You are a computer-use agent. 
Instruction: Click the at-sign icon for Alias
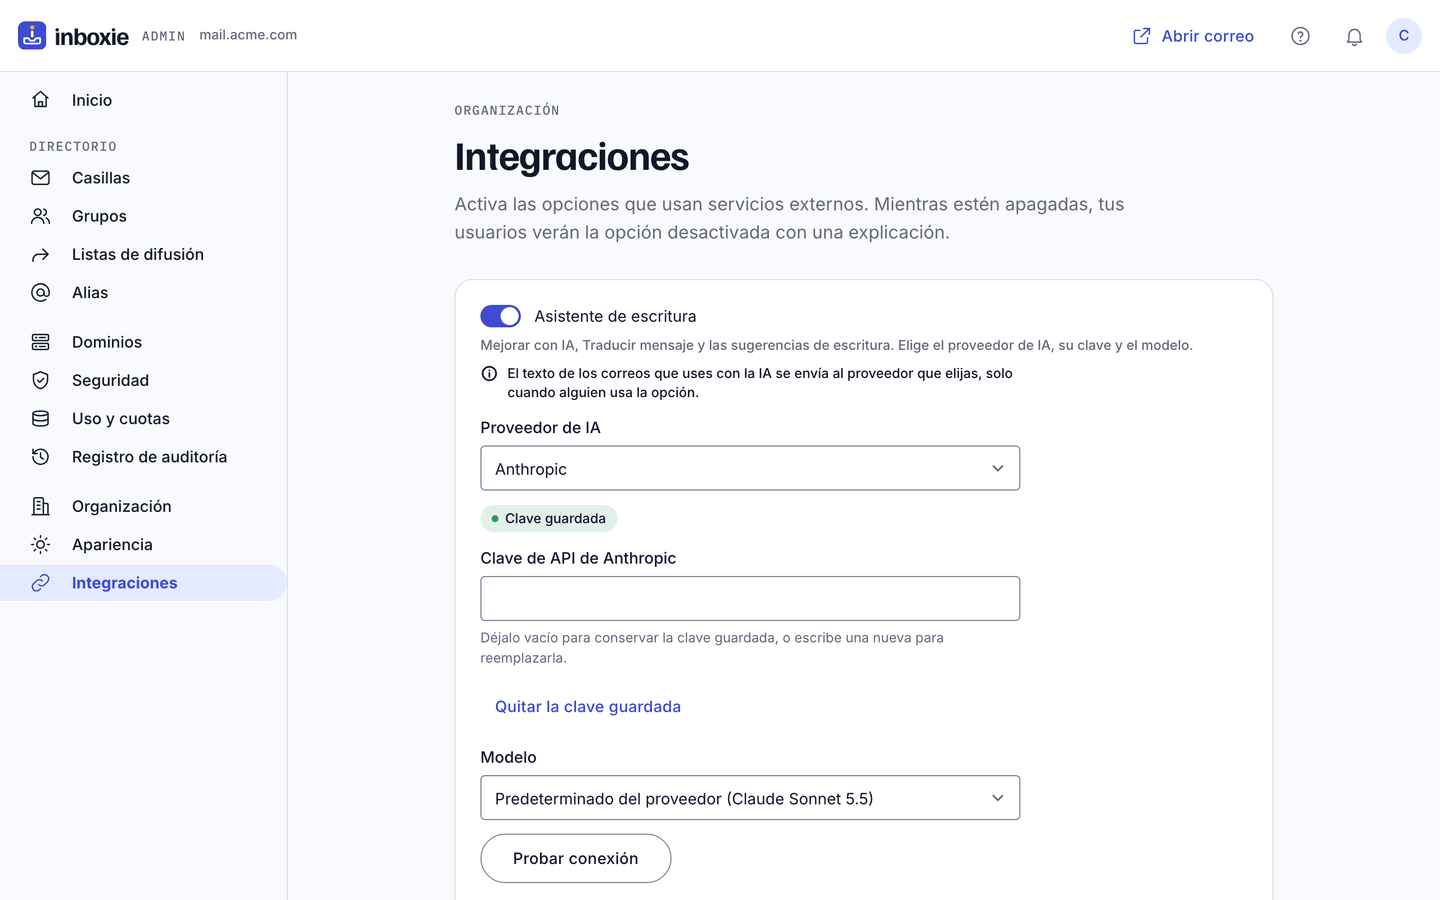click(40, 293)
